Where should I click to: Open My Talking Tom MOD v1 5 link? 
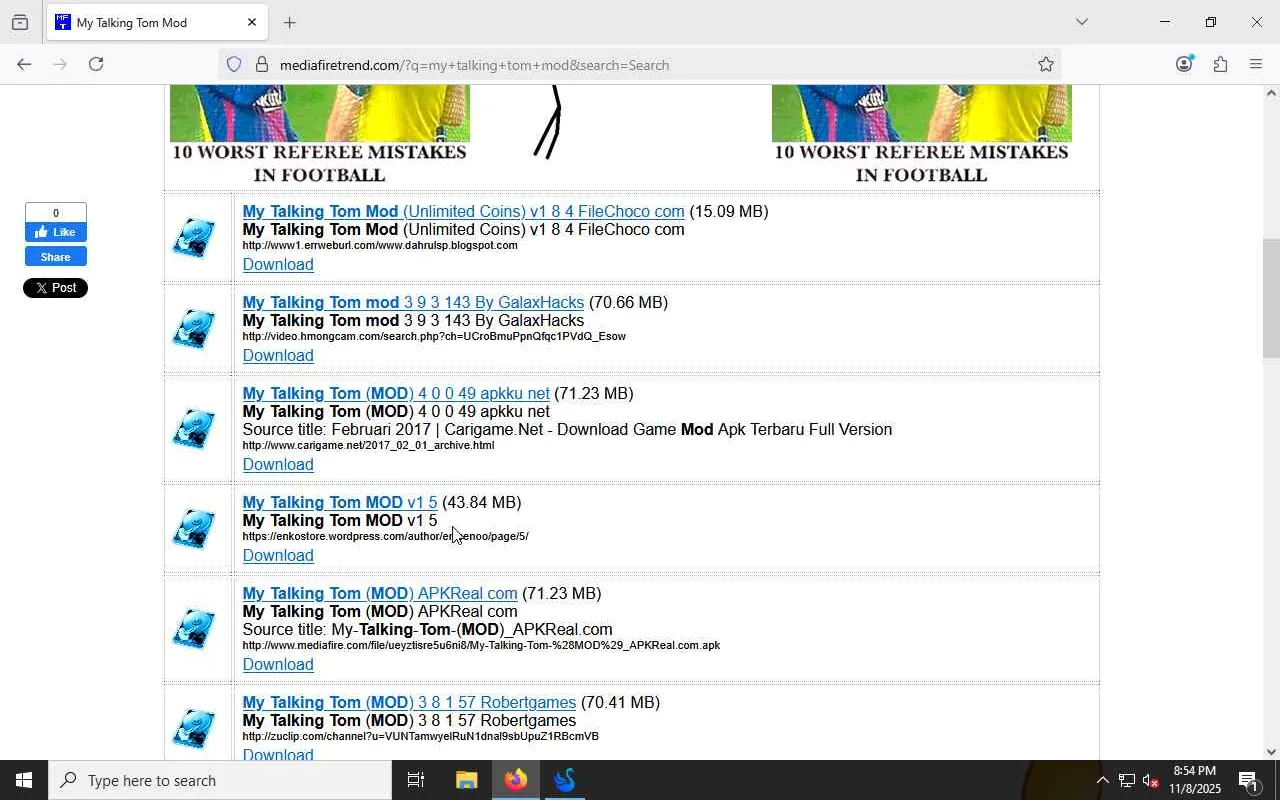[x=340, y=503]
